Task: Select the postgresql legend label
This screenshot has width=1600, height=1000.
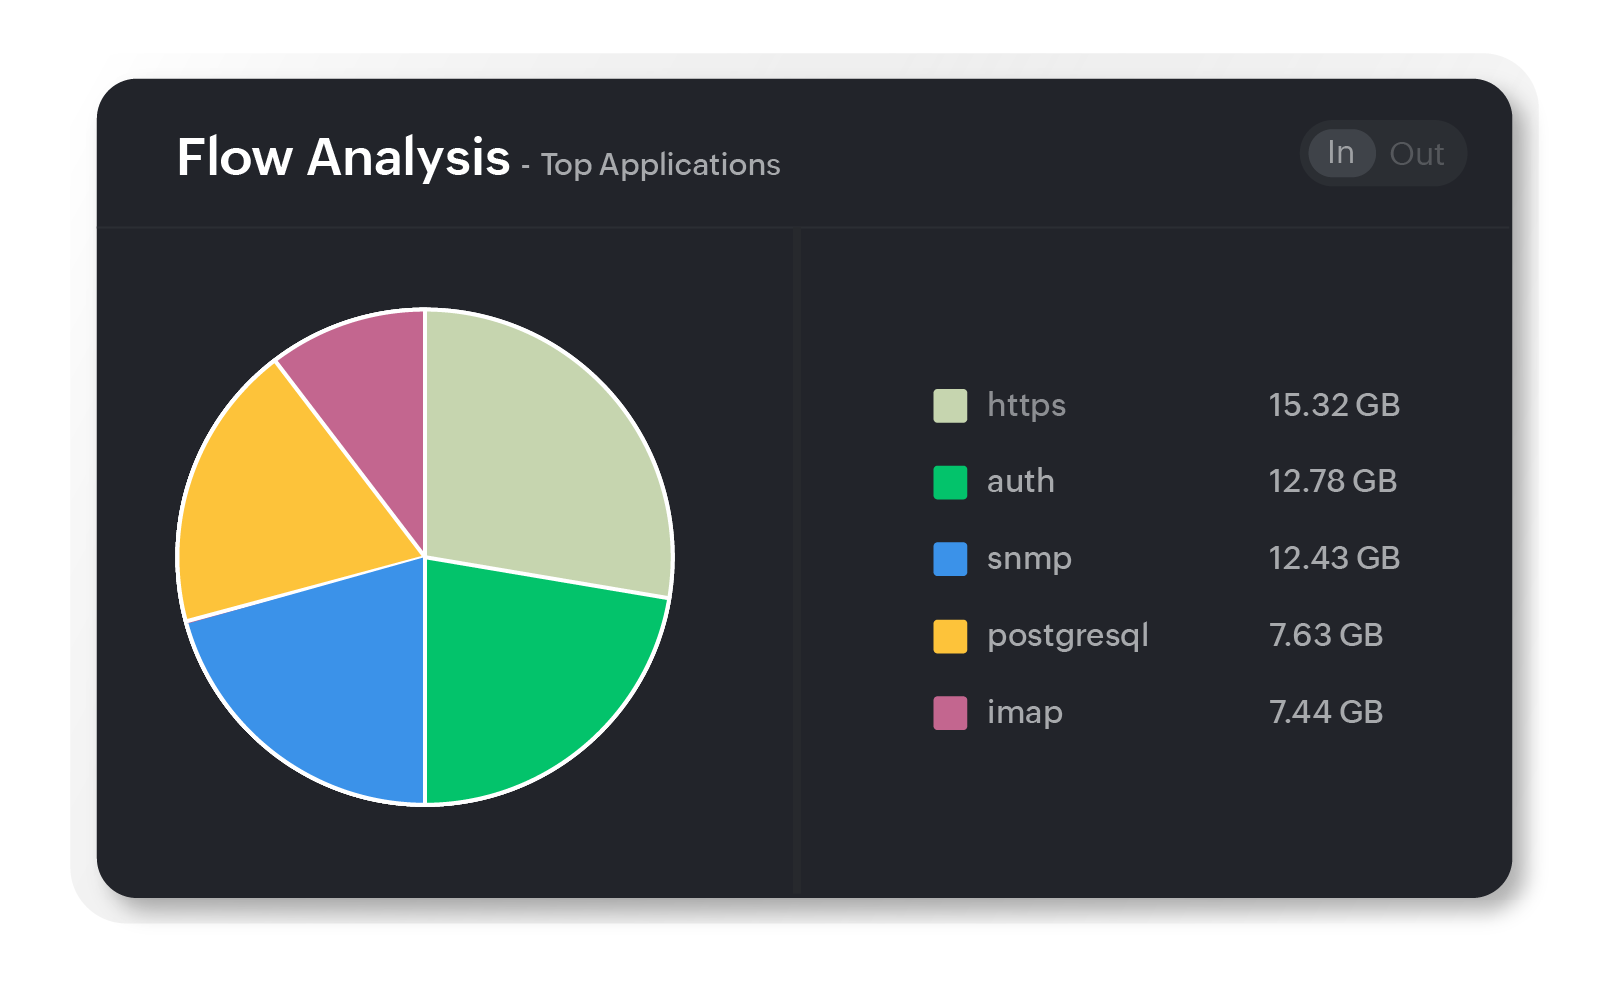Action: [x=1067, y=636]
